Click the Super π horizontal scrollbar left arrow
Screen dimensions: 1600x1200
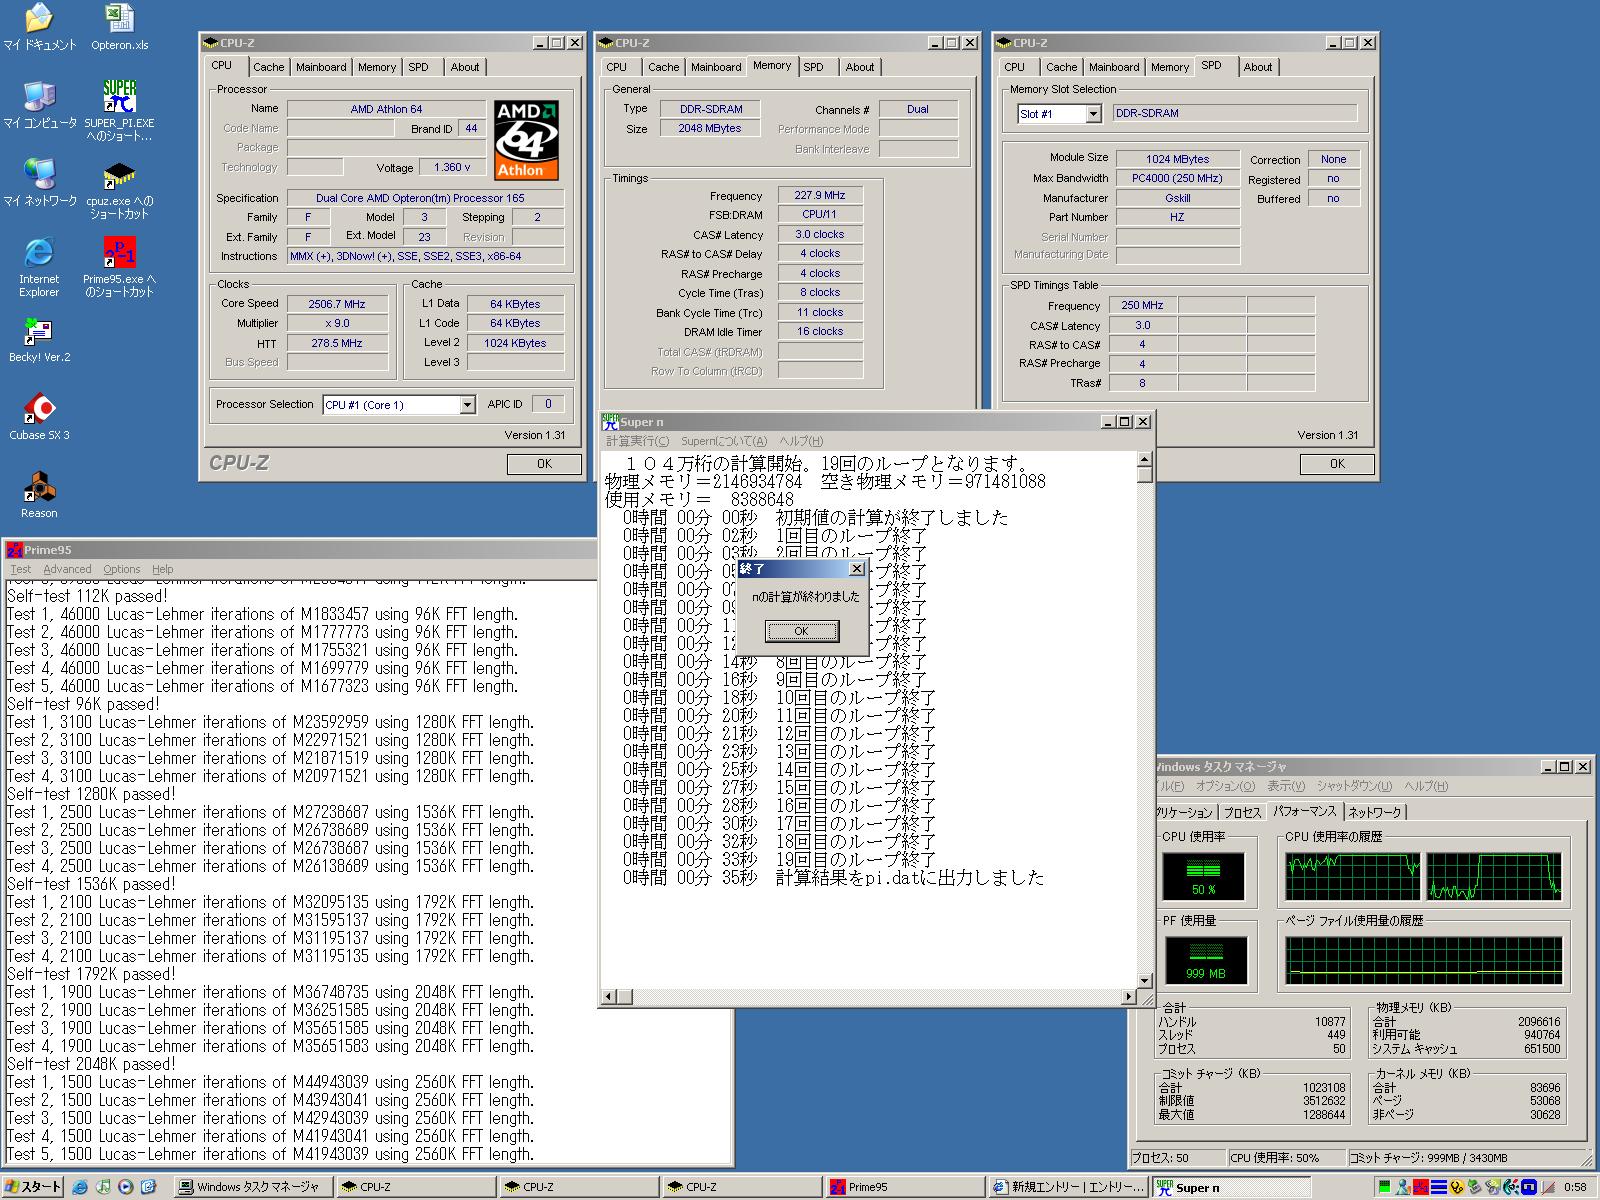pos(609,997)
